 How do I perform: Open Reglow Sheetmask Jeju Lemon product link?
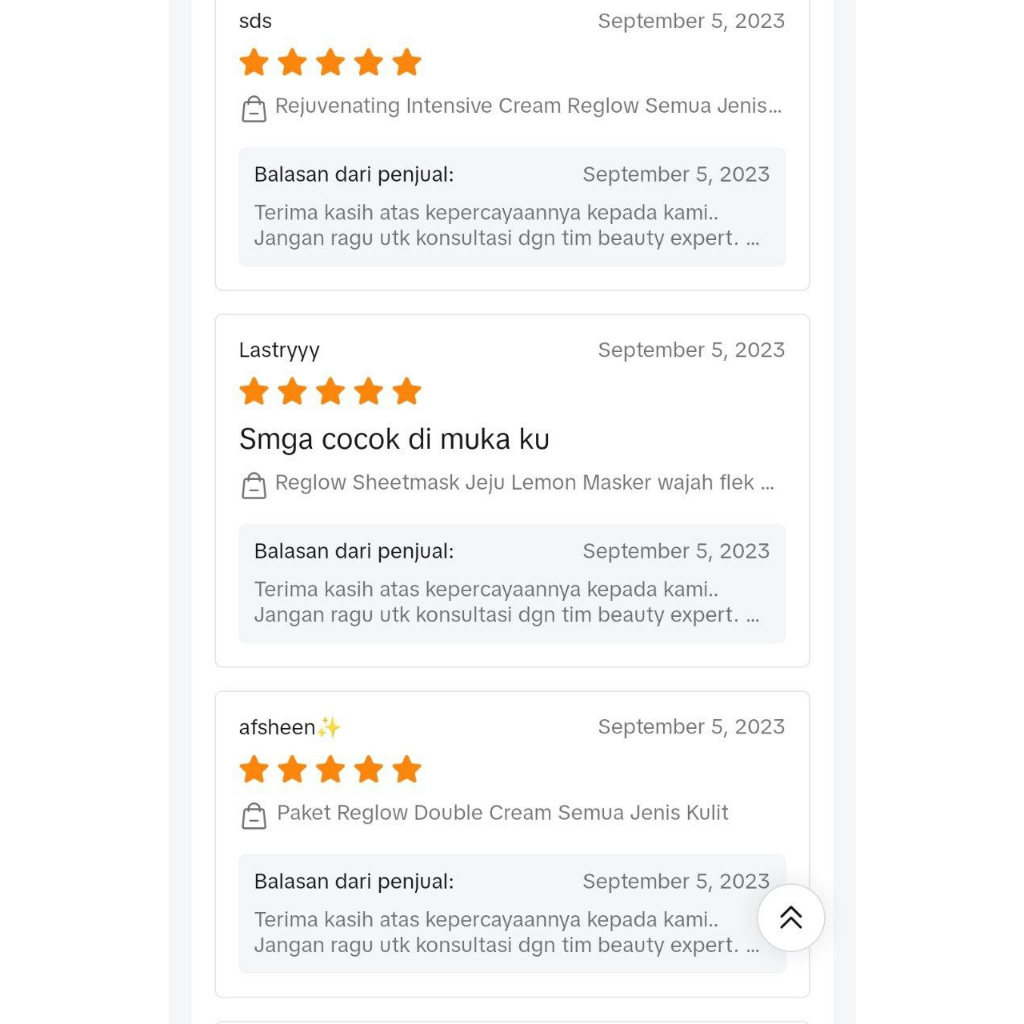pos(524,484)
